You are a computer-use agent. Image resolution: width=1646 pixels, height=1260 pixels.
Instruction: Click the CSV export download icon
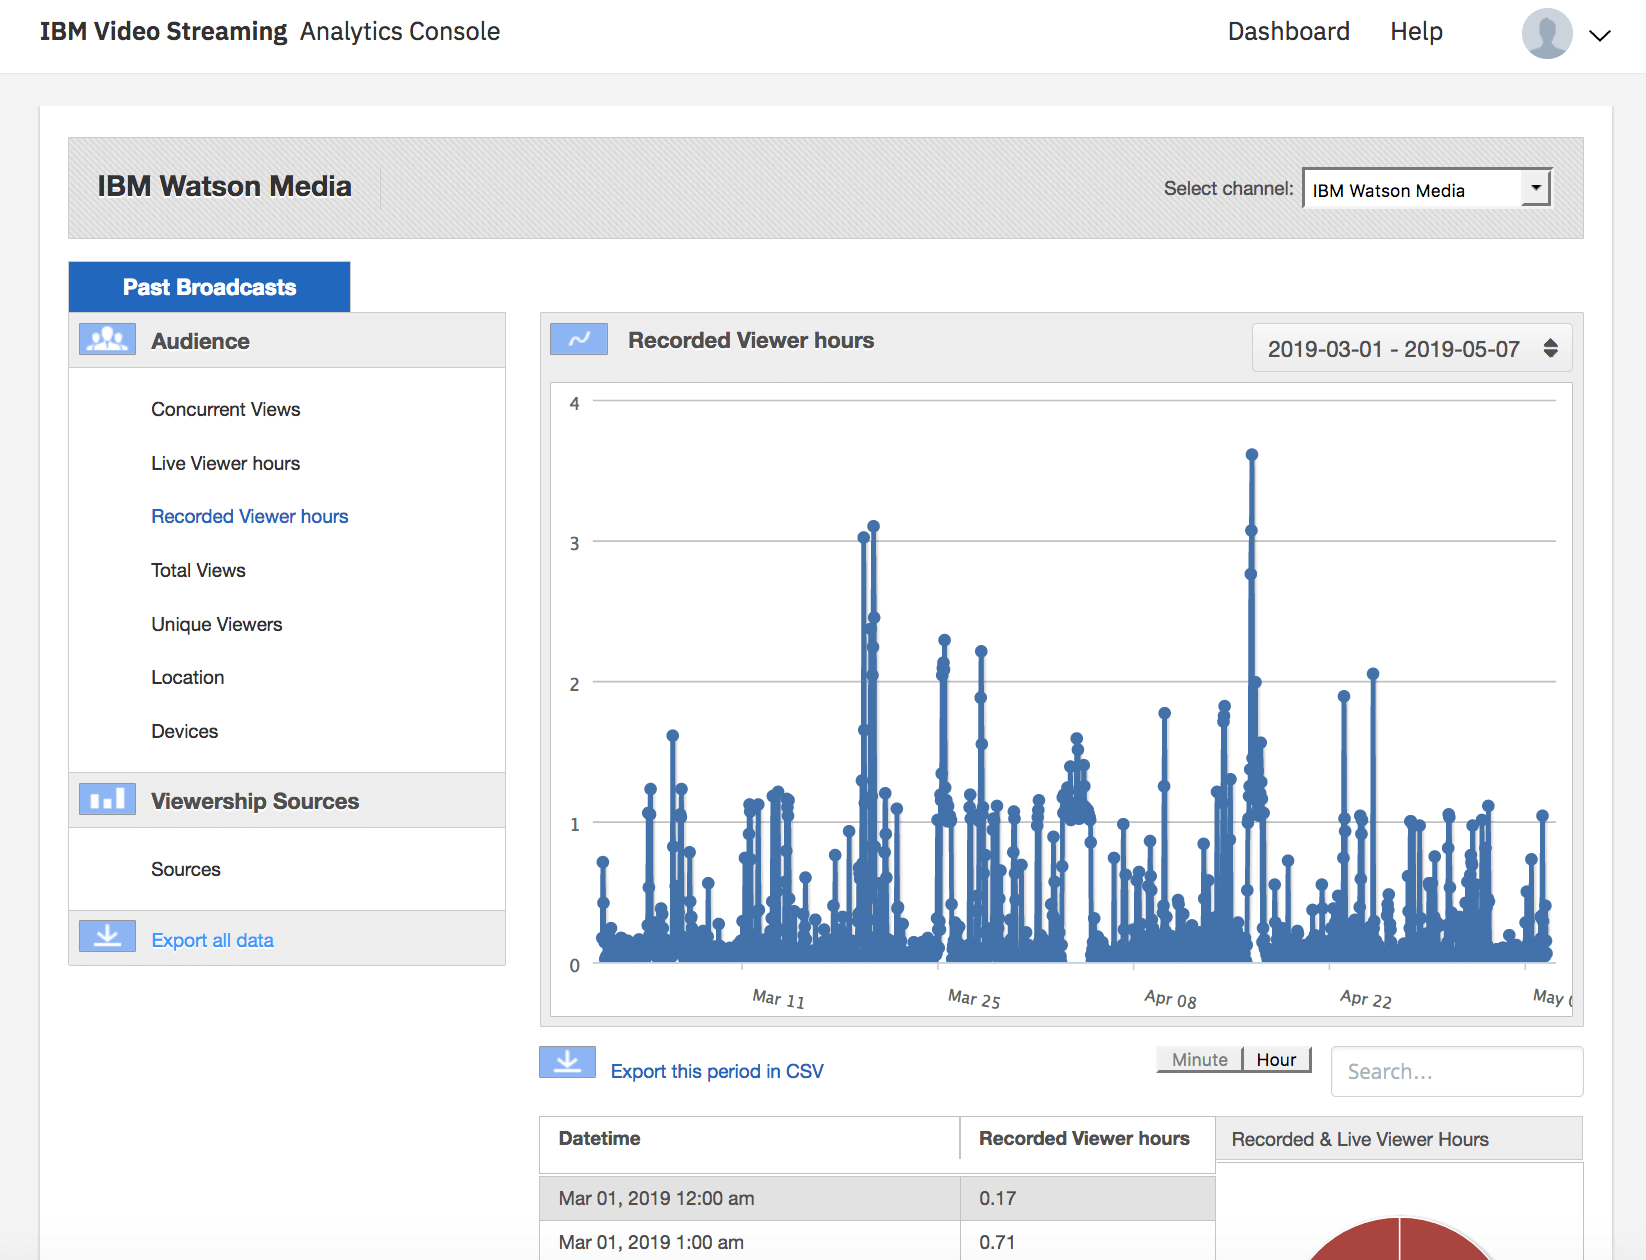pos(567,1062)
